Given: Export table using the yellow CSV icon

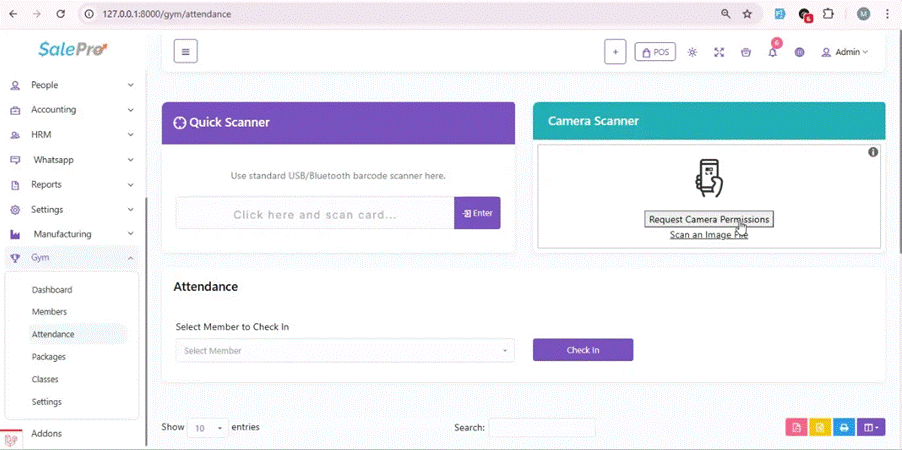Looking at the screenshot, I should [820, 428].
